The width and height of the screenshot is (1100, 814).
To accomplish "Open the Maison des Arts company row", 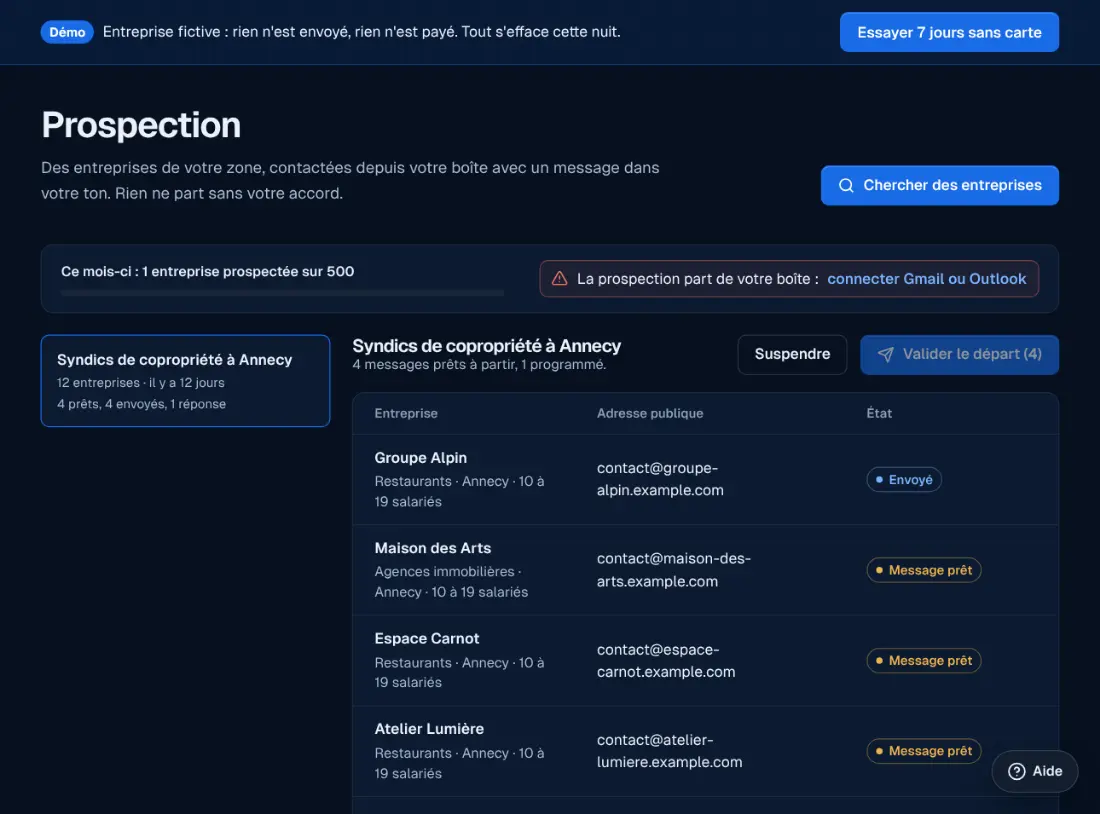I will coord(705,571).
